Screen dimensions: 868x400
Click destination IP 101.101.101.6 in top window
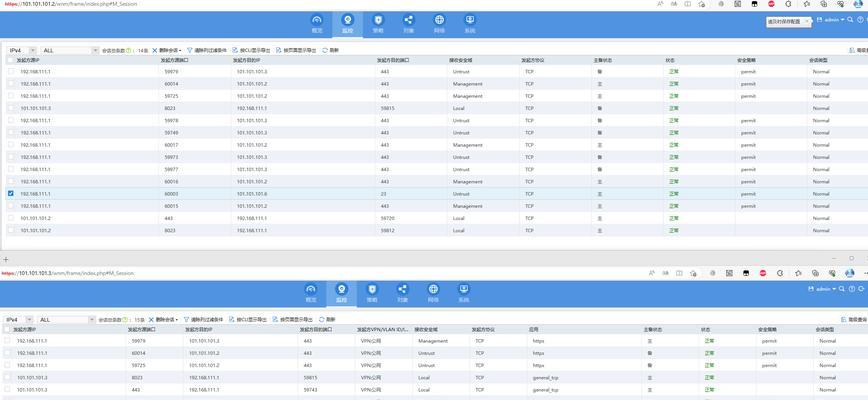(x=251, y=194)
